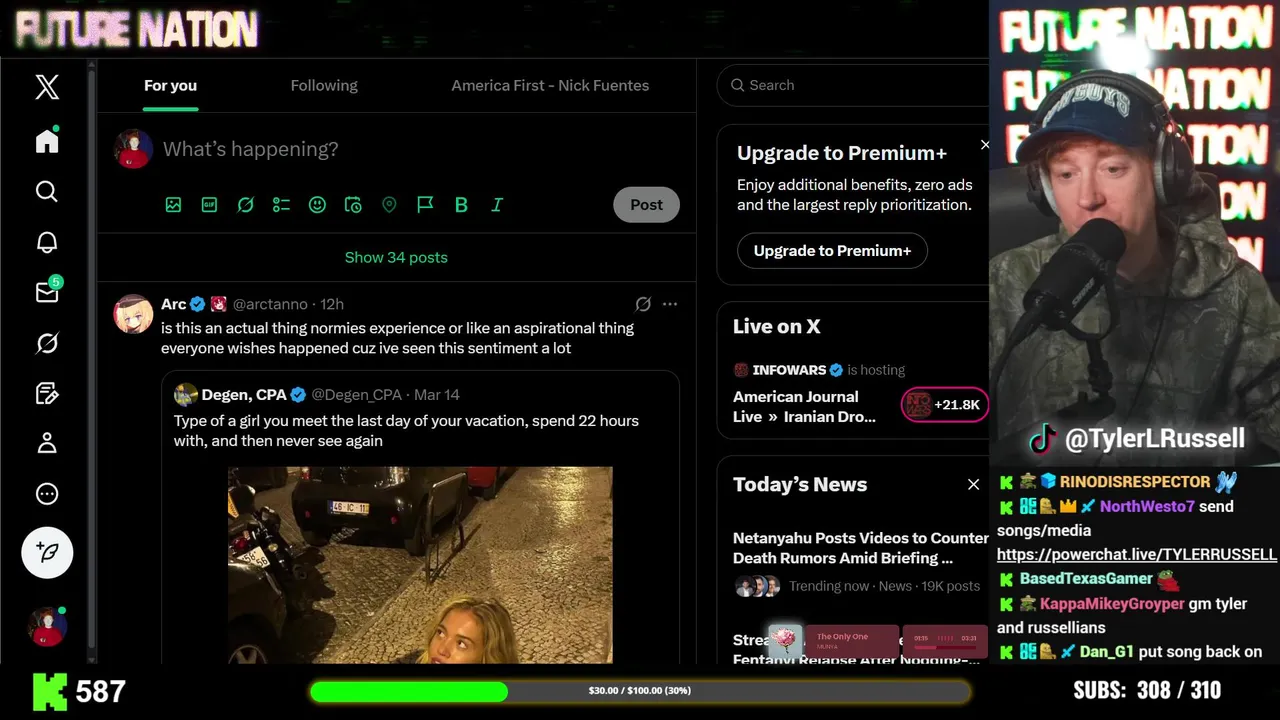Dismiss the Premium+ upgrade card
The width and height of the screenshot is (1280, 720).
[985, 145]
